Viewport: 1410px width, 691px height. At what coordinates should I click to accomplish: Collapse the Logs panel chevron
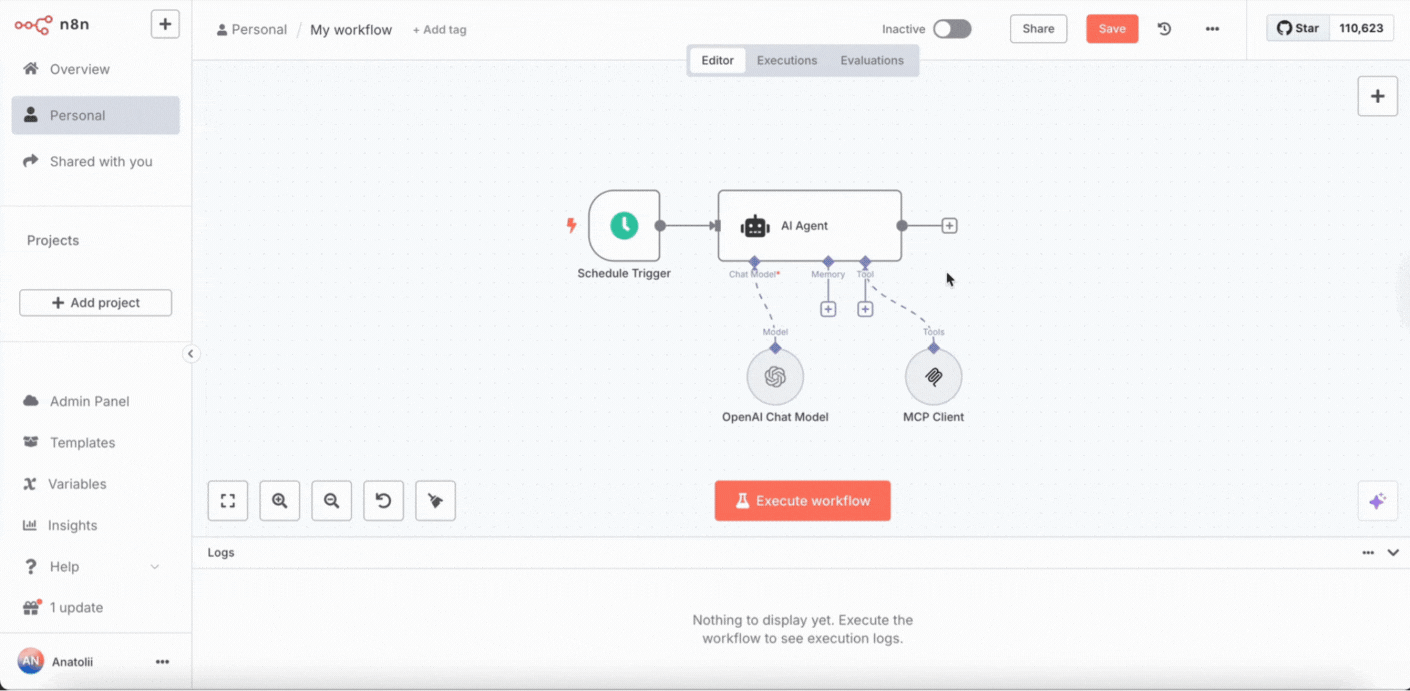1393,552
